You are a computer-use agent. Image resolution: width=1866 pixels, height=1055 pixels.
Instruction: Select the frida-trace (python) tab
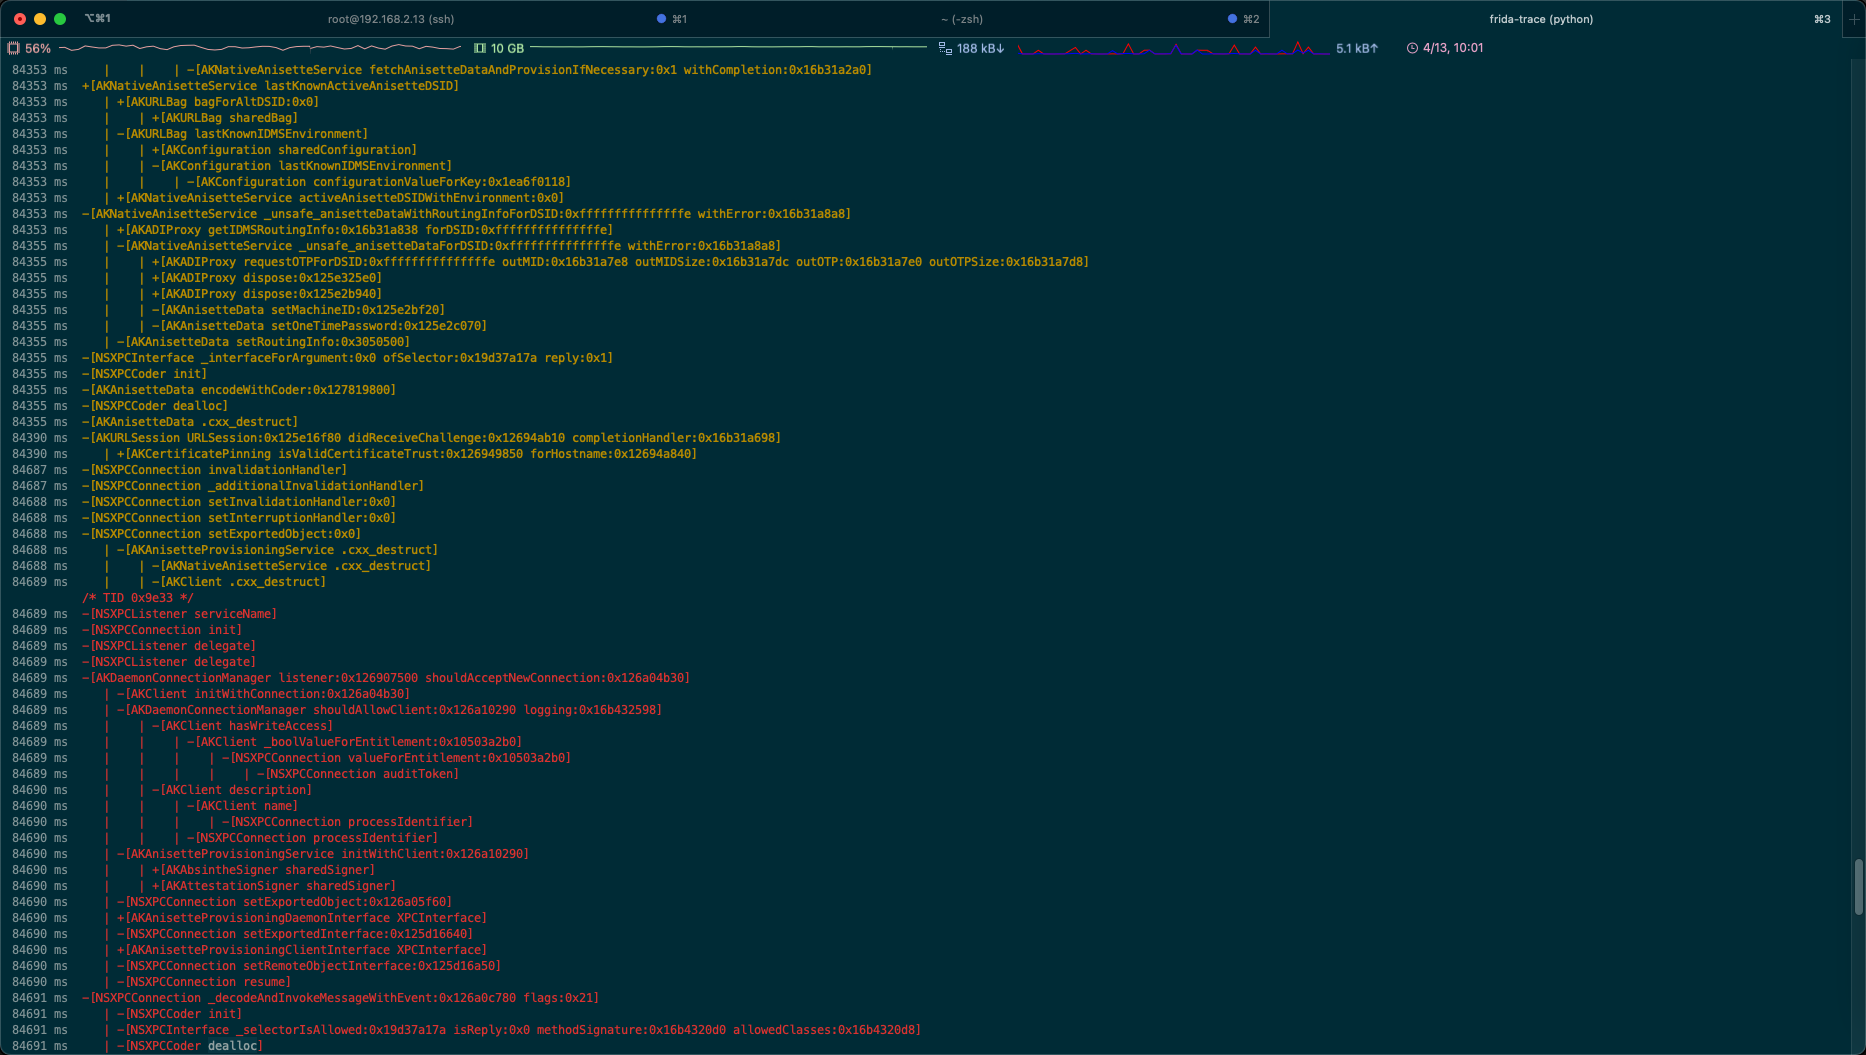(x=1541, y=19)
